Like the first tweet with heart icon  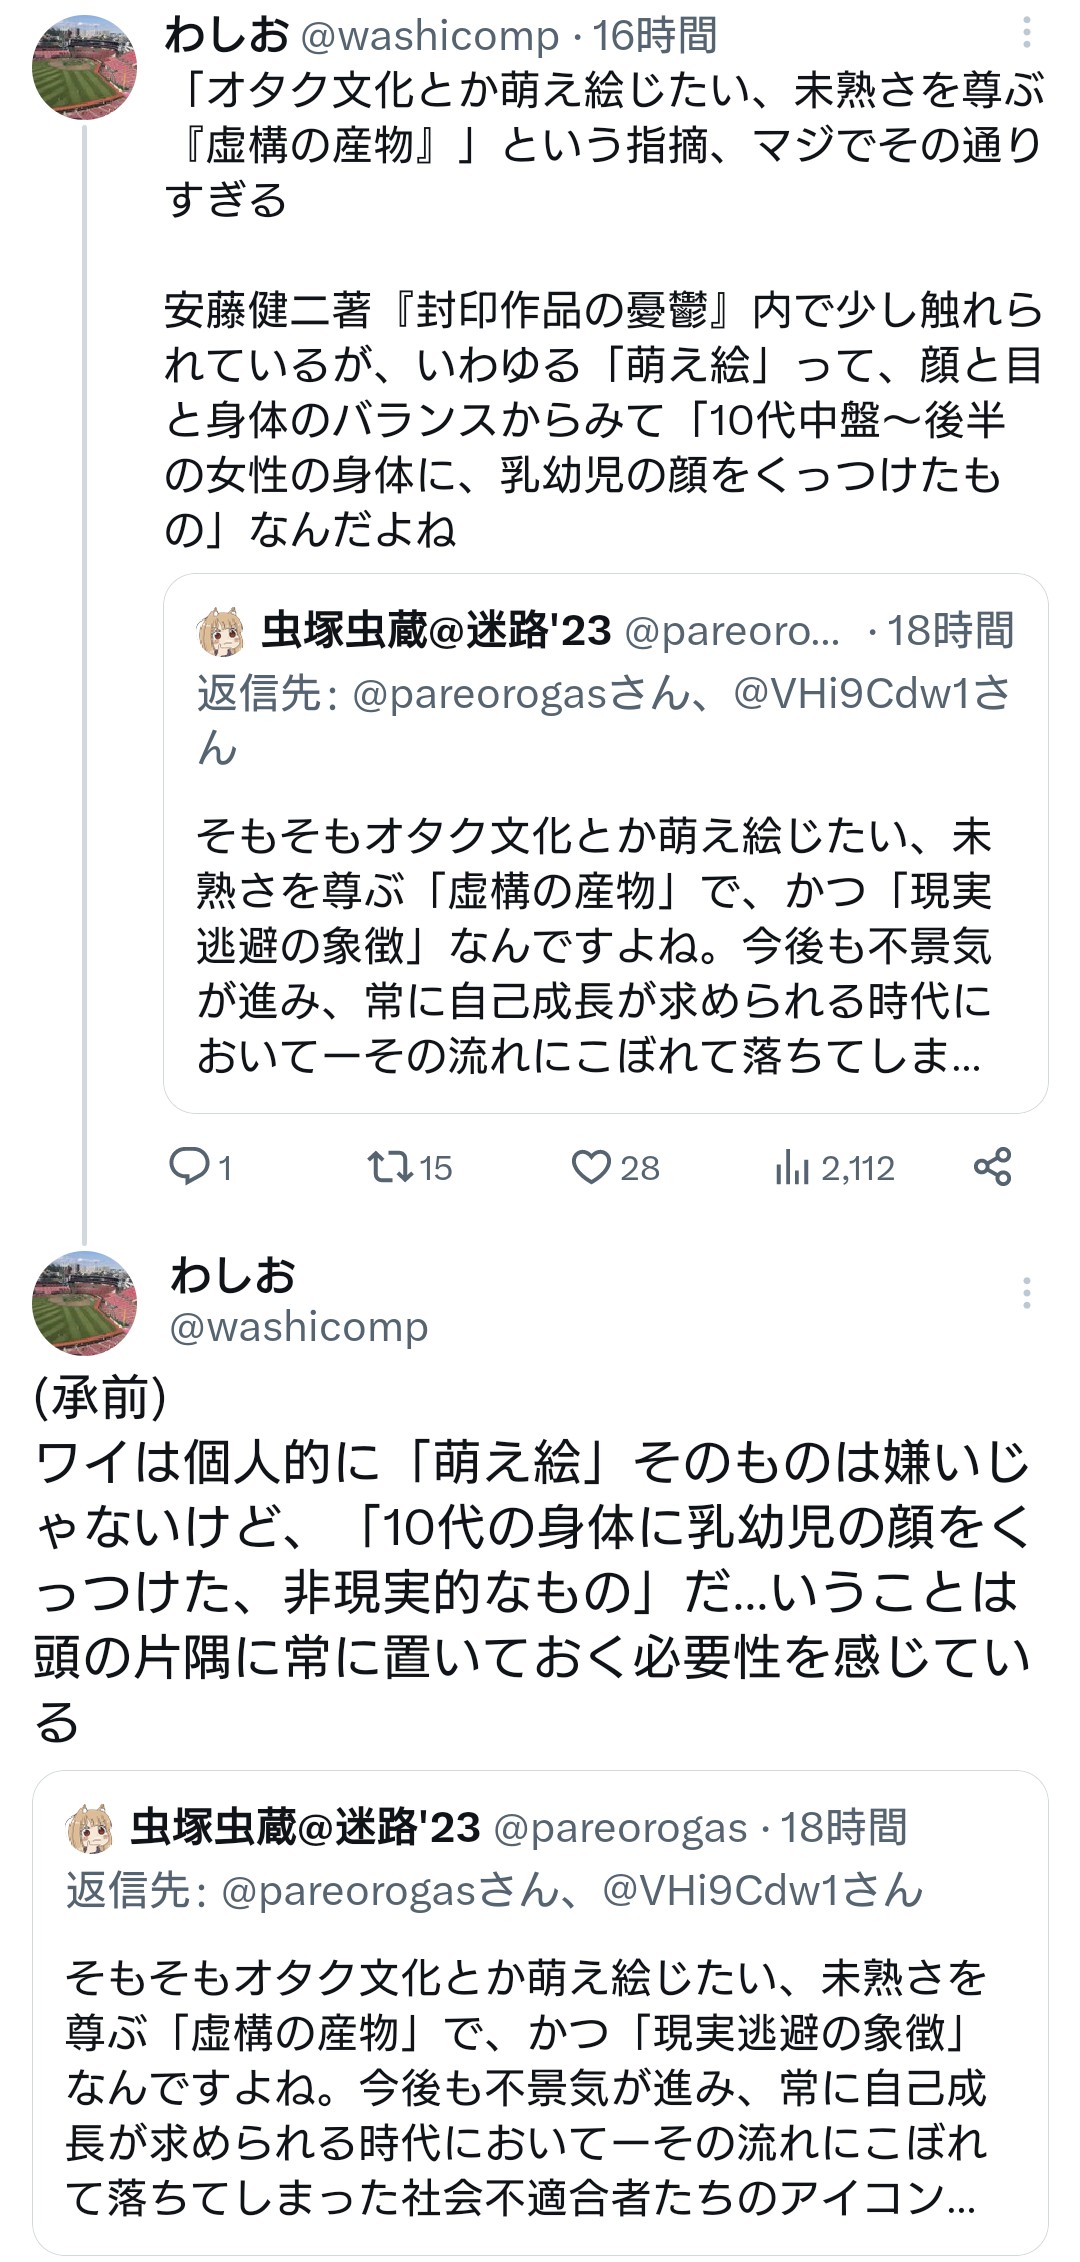(591, 1166)
